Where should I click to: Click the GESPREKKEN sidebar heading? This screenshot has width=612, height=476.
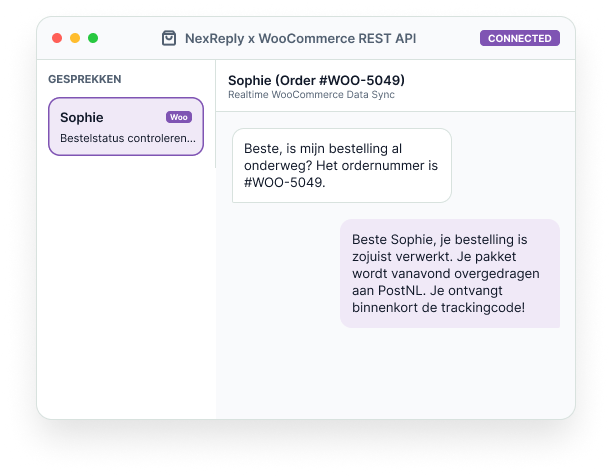coord(85,79)
